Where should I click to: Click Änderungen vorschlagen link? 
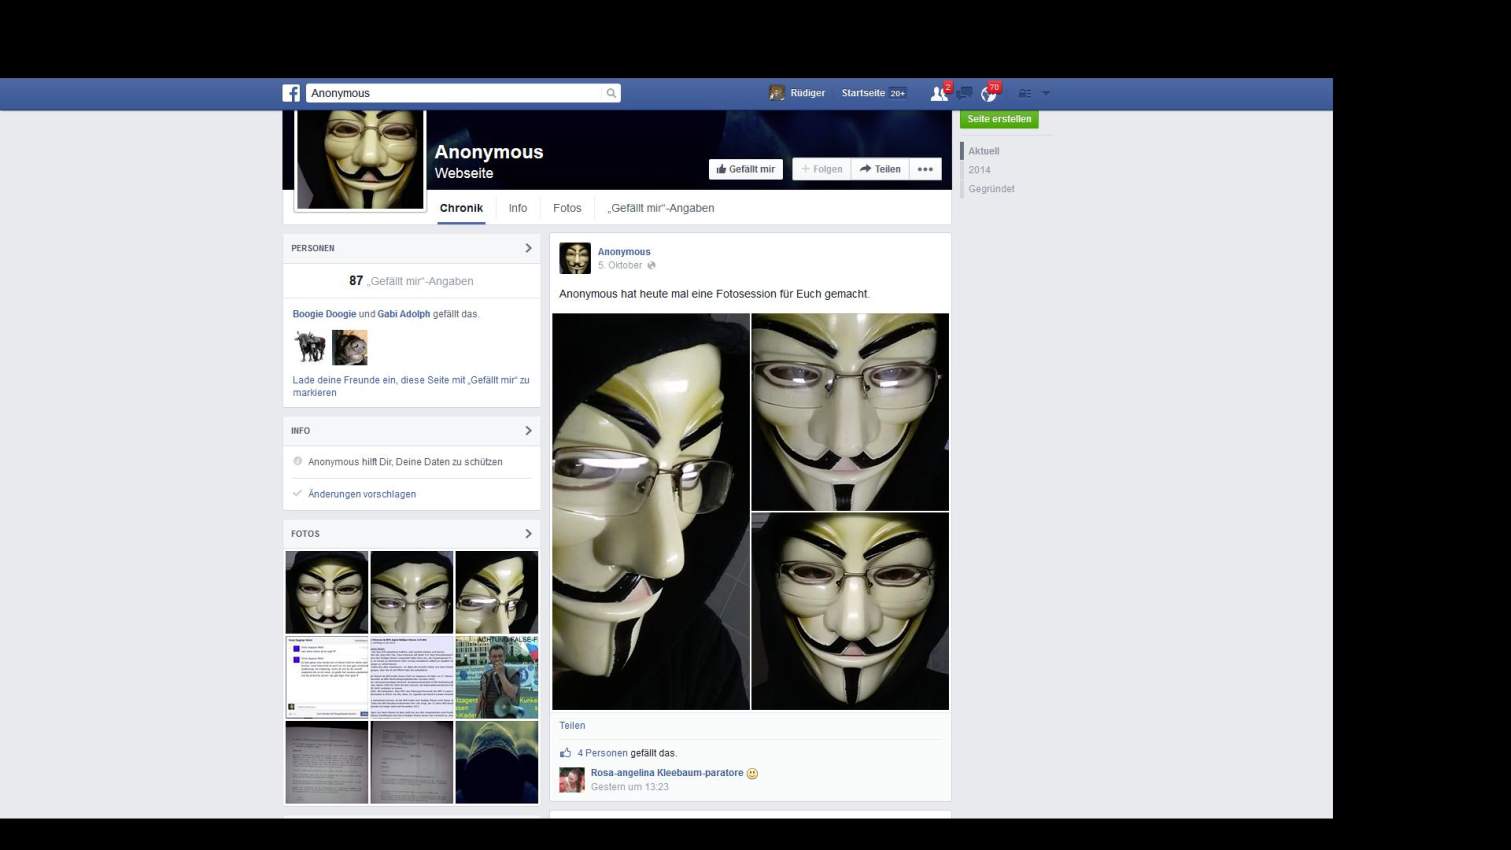pos(362,494)
